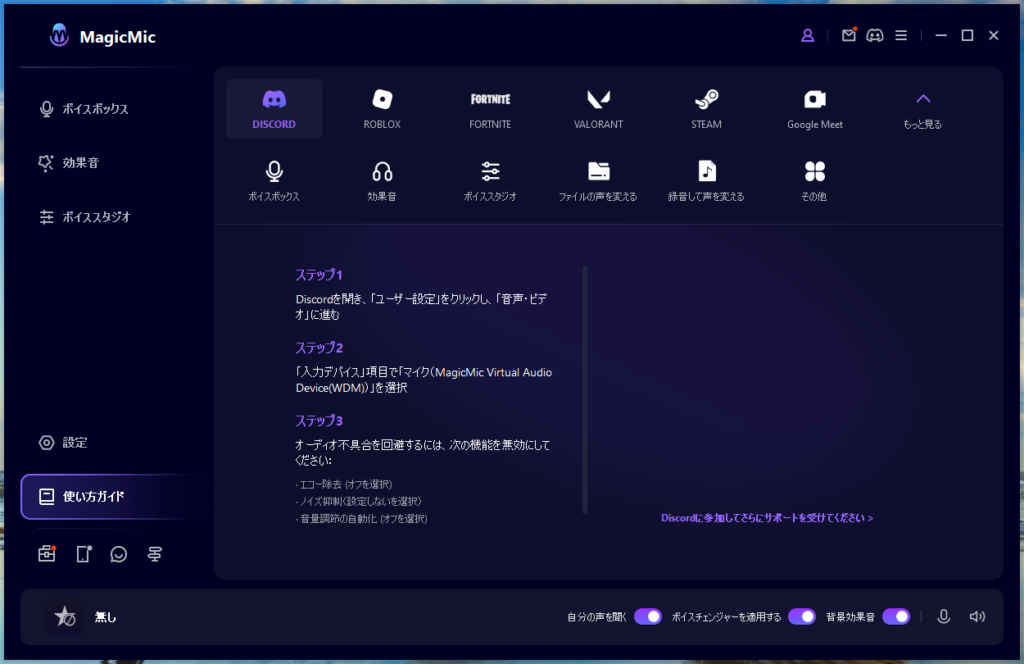Viewport: 1024px width, 664px height.
Task: Maximize the MagicMic window
Action: tap(967, 35)
